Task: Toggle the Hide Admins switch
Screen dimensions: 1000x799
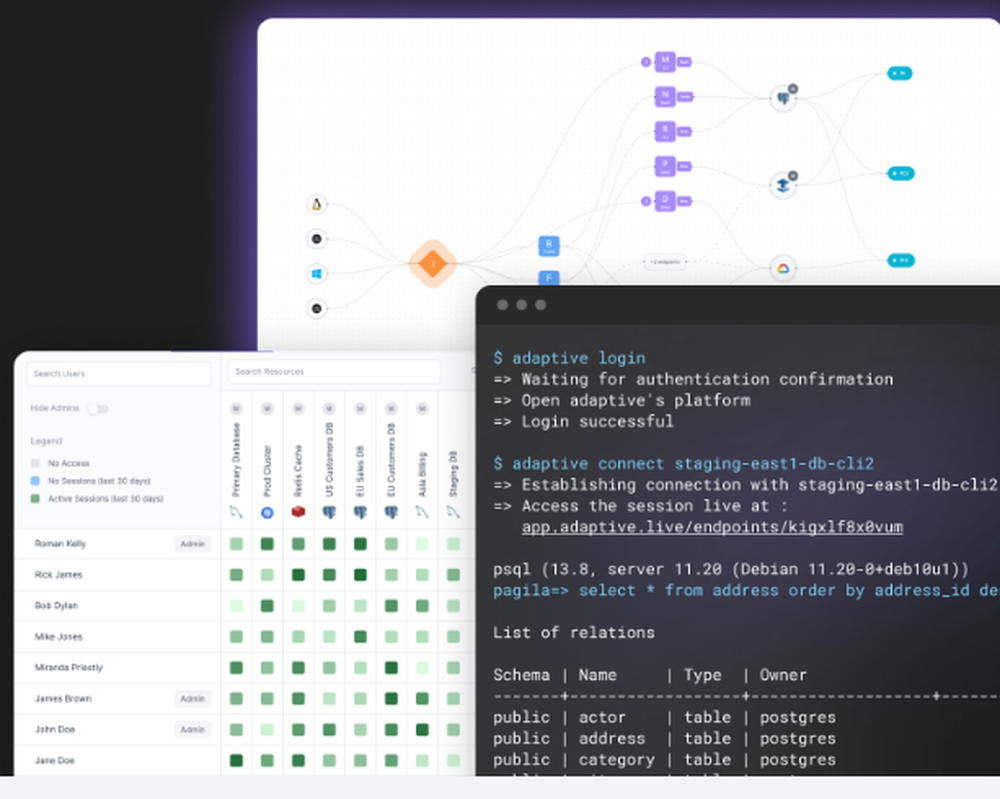Action: click(x=98, y=409)
